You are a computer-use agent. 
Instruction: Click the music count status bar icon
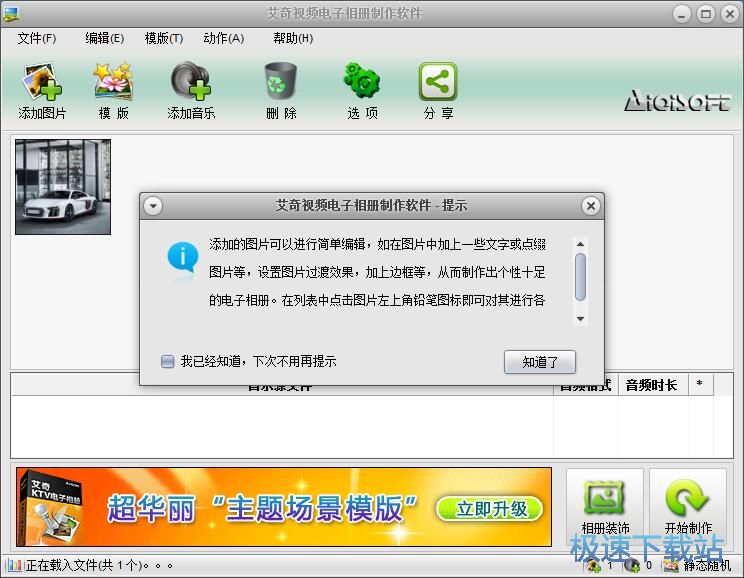point(632,565)
